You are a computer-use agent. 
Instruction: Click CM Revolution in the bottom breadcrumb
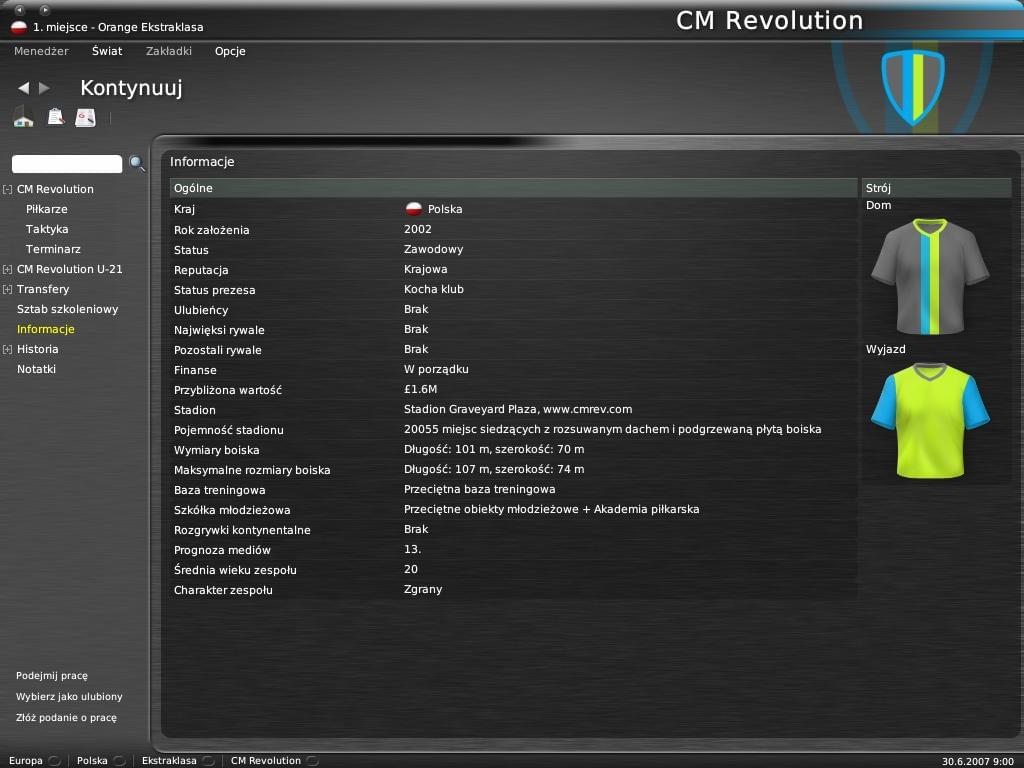coord(266,761)
